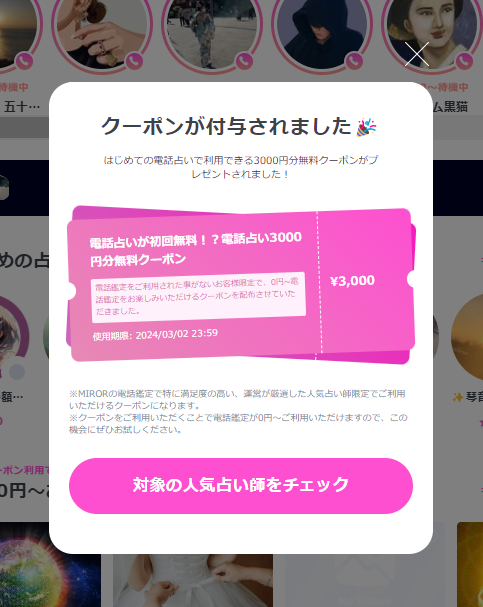Open hand with rings fortune teller avatar

102,32
